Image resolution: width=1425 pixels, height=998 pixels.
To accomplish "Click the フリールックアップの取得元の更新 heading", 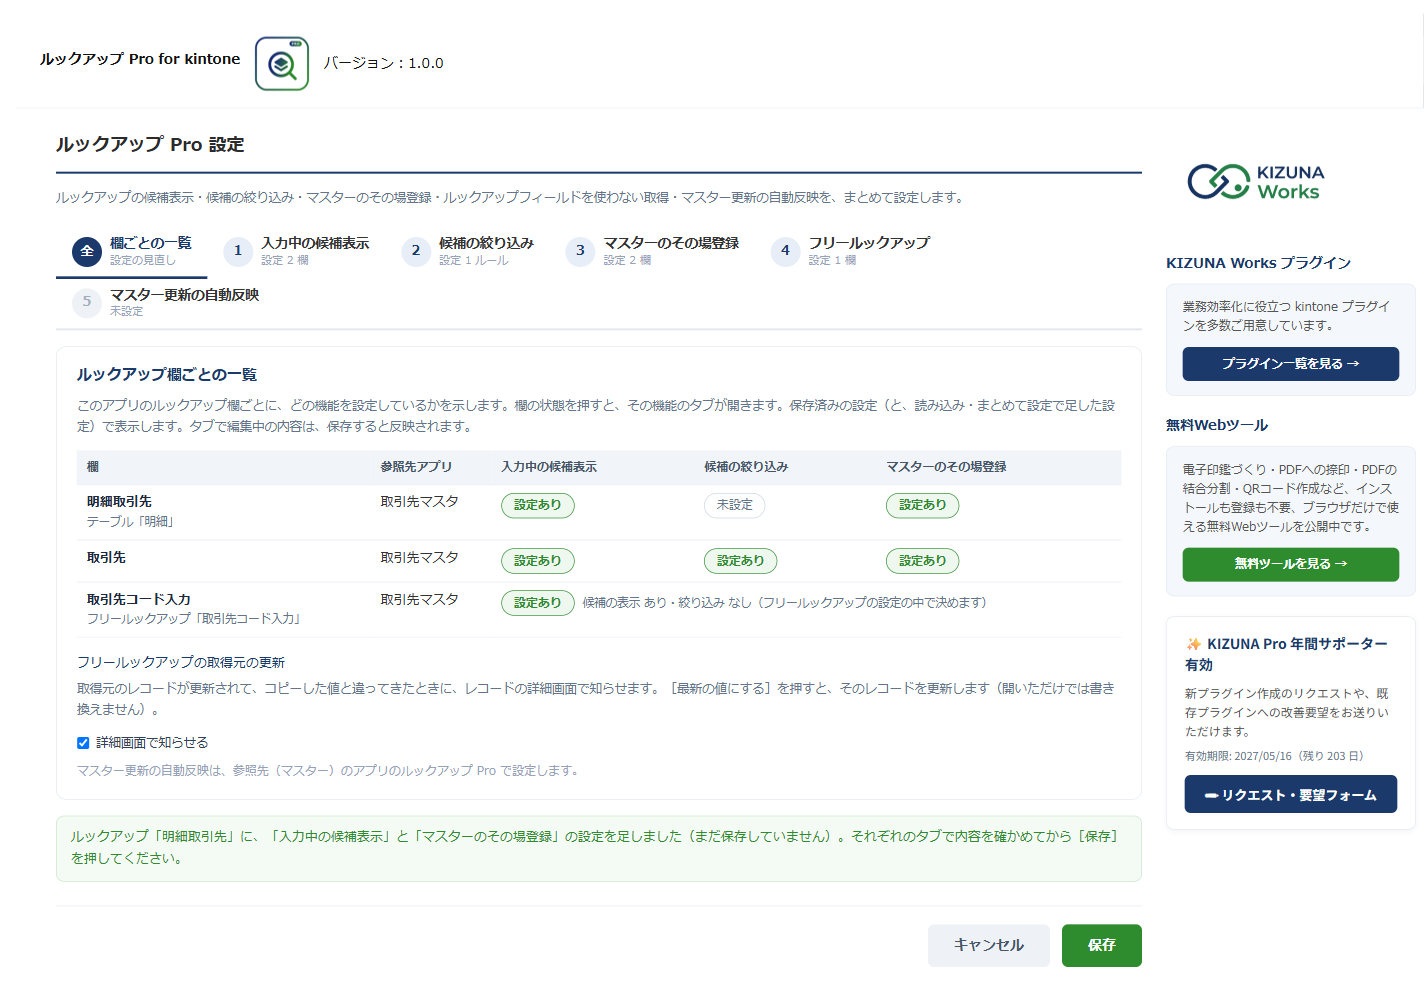I will pyautogui.click(x=181, y=663).
